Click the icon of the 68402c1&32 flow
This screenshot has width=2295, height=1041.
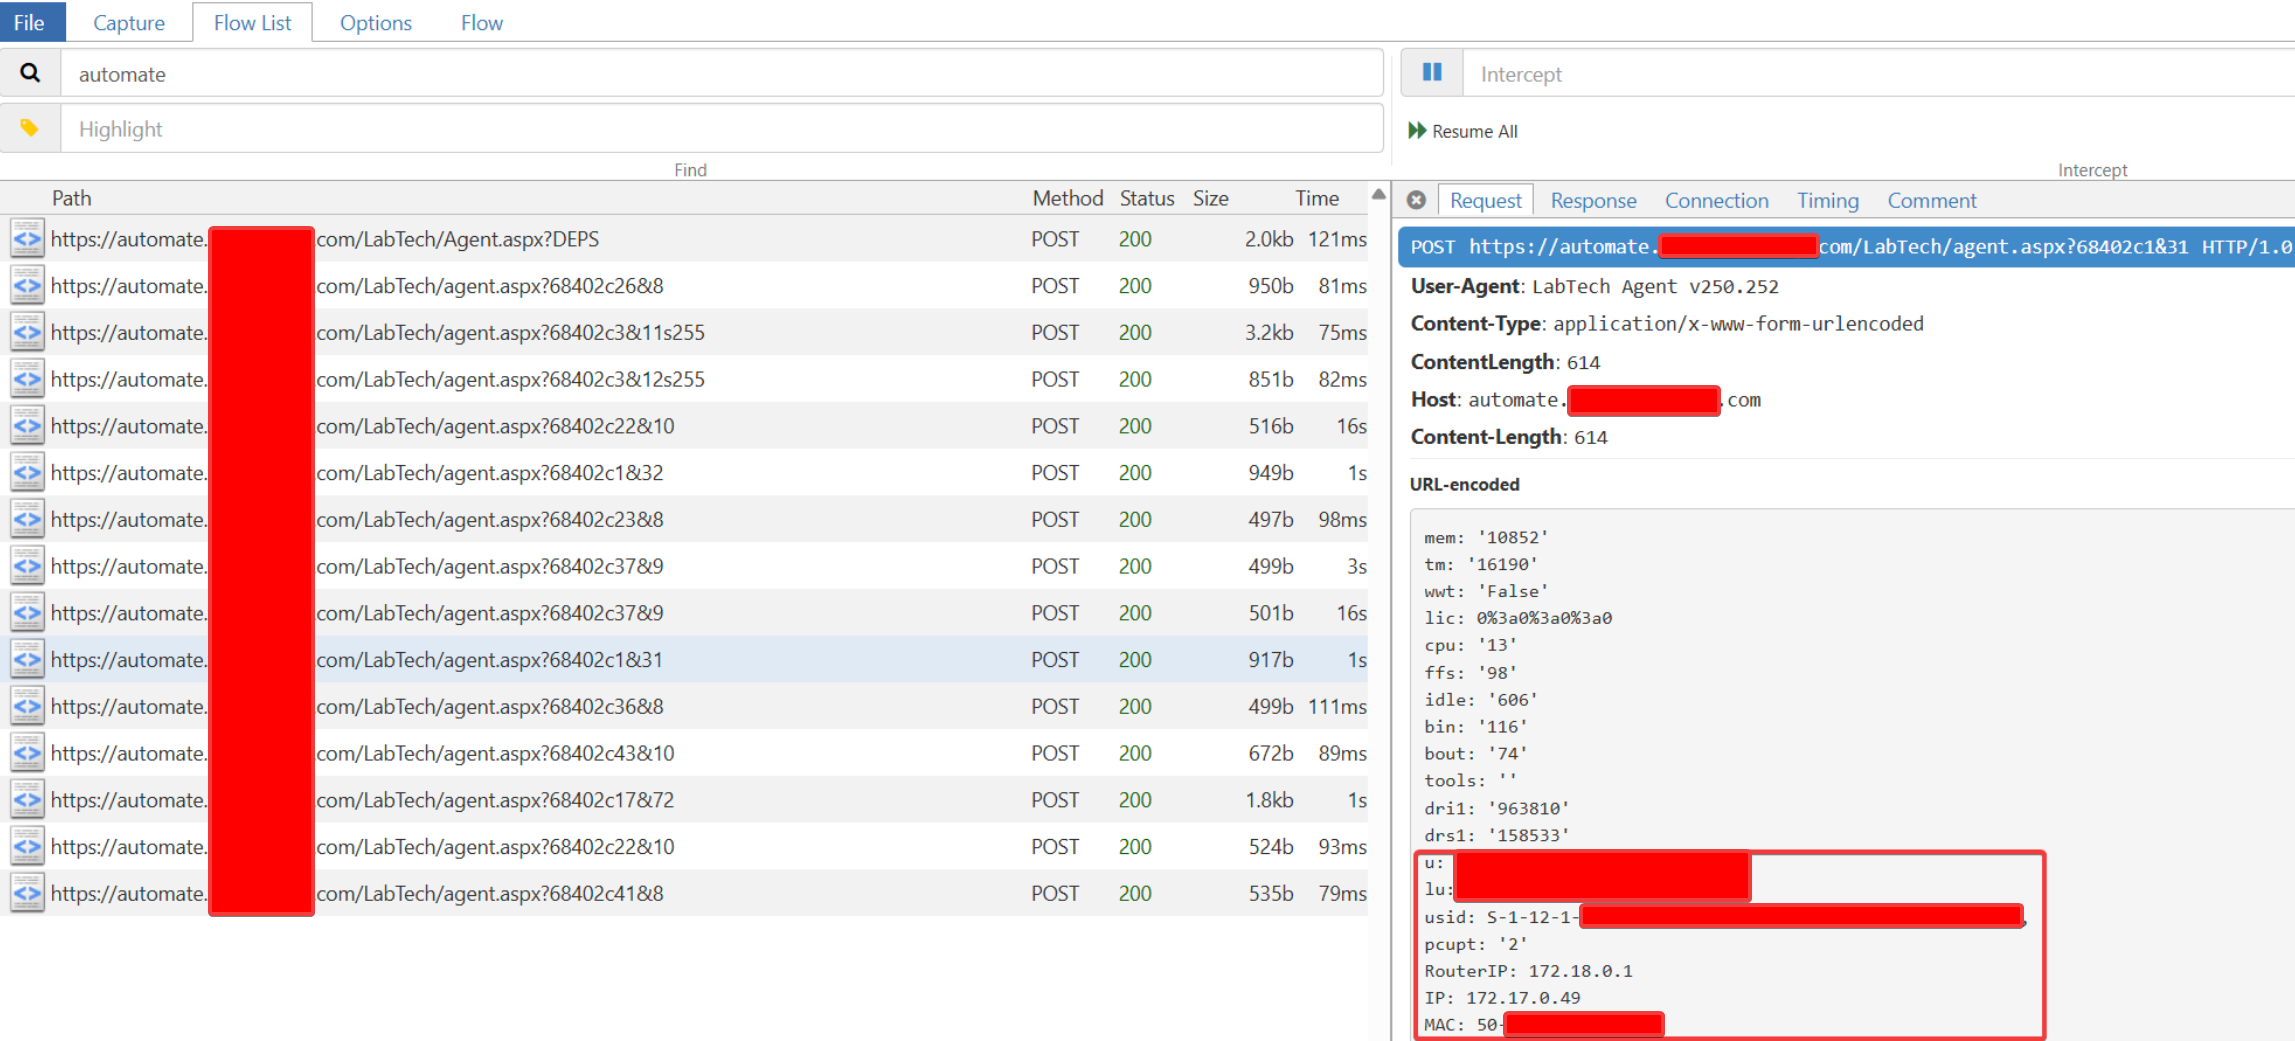pyautogui.click(x=27, y=473)
